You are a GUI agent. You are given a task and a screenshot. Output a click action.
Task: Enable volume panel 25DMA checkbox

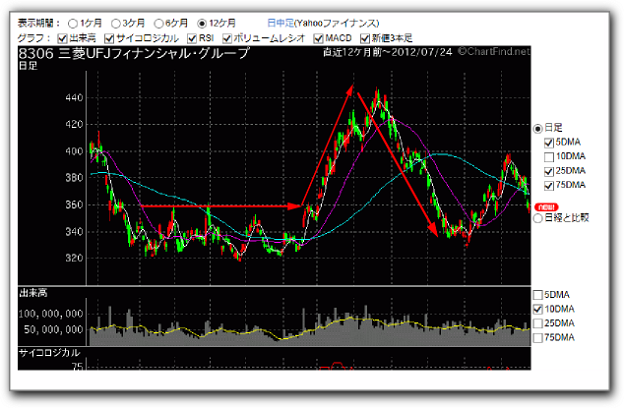coord(538,323)
